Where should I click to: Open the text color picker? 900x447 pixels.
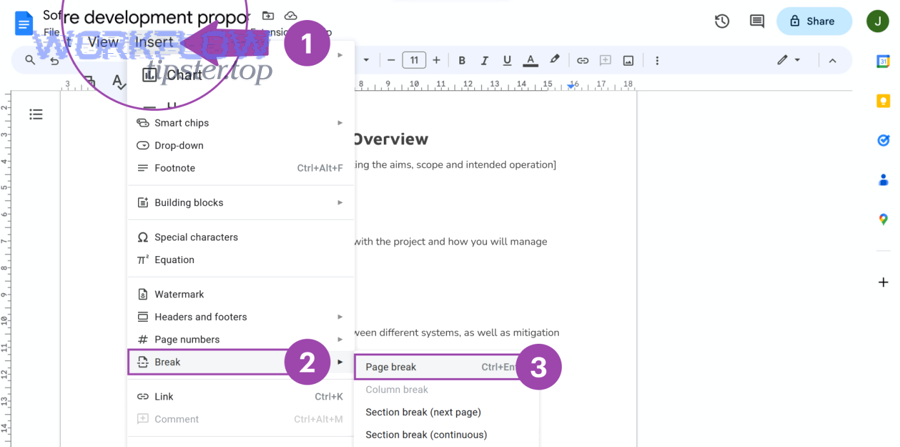pos(530,60)
